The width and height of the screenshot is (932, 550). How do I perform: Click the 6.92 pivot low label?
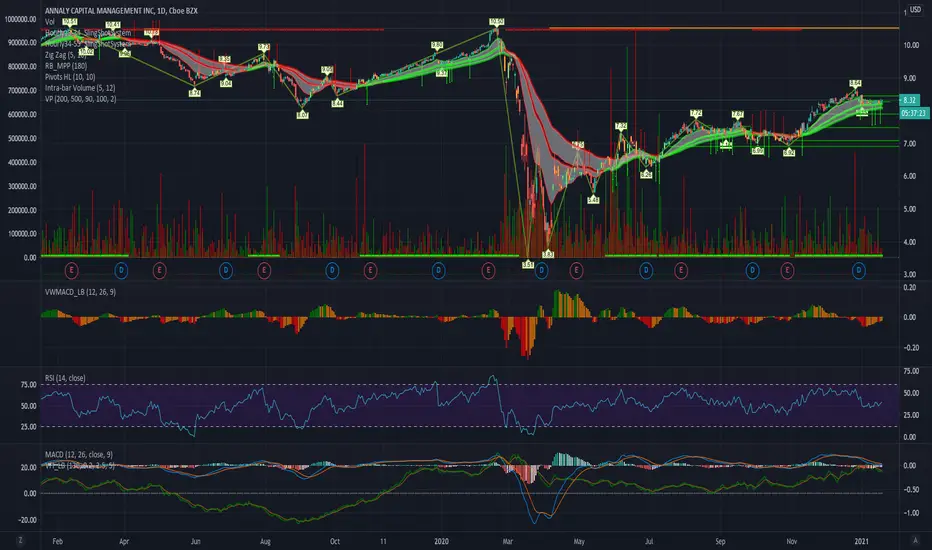[789, 153]
